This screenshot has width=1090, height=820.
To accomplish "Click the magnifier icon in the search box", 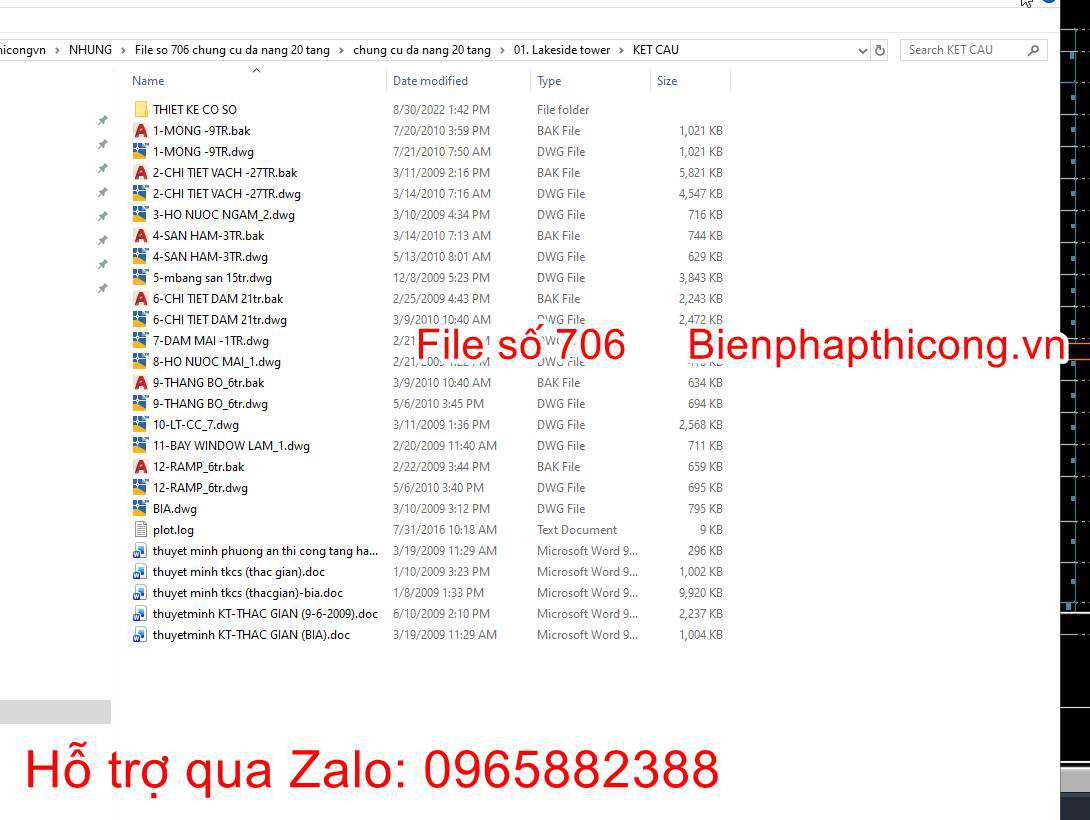I will tap(1033, 50).
